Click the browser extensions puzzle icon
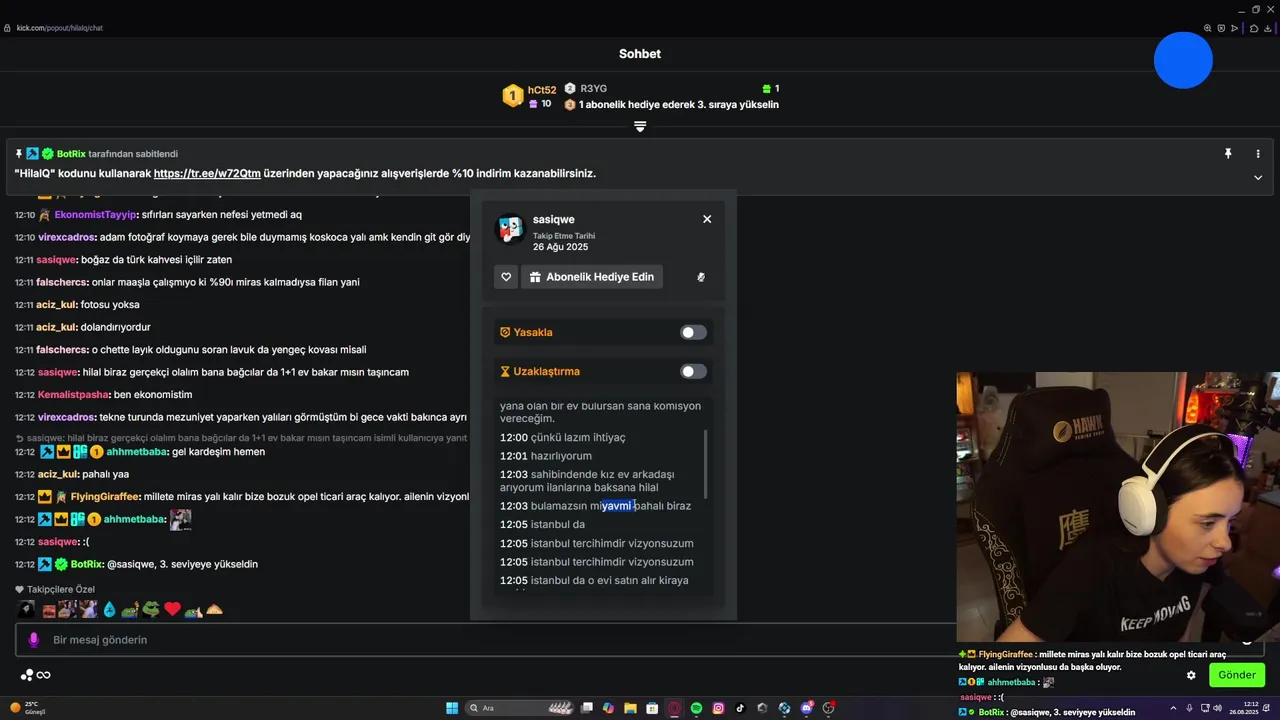The image size is (1280, 720). (x=1255, y=28)
